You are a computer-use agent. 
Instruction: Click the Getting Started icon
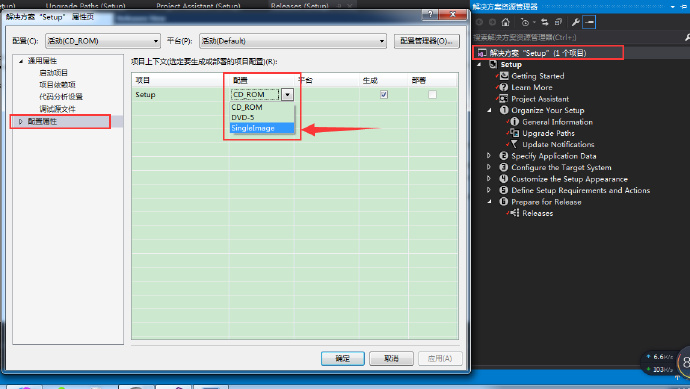tap(504, 76)
